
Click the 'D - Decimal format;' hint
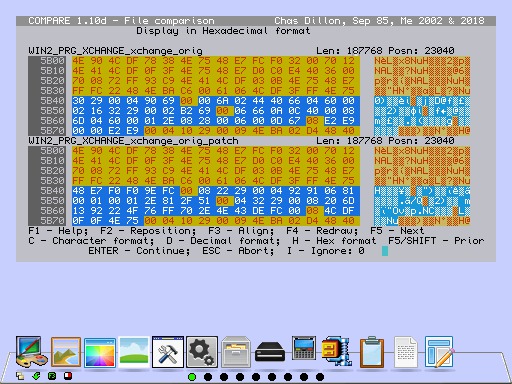click(223, 241)
